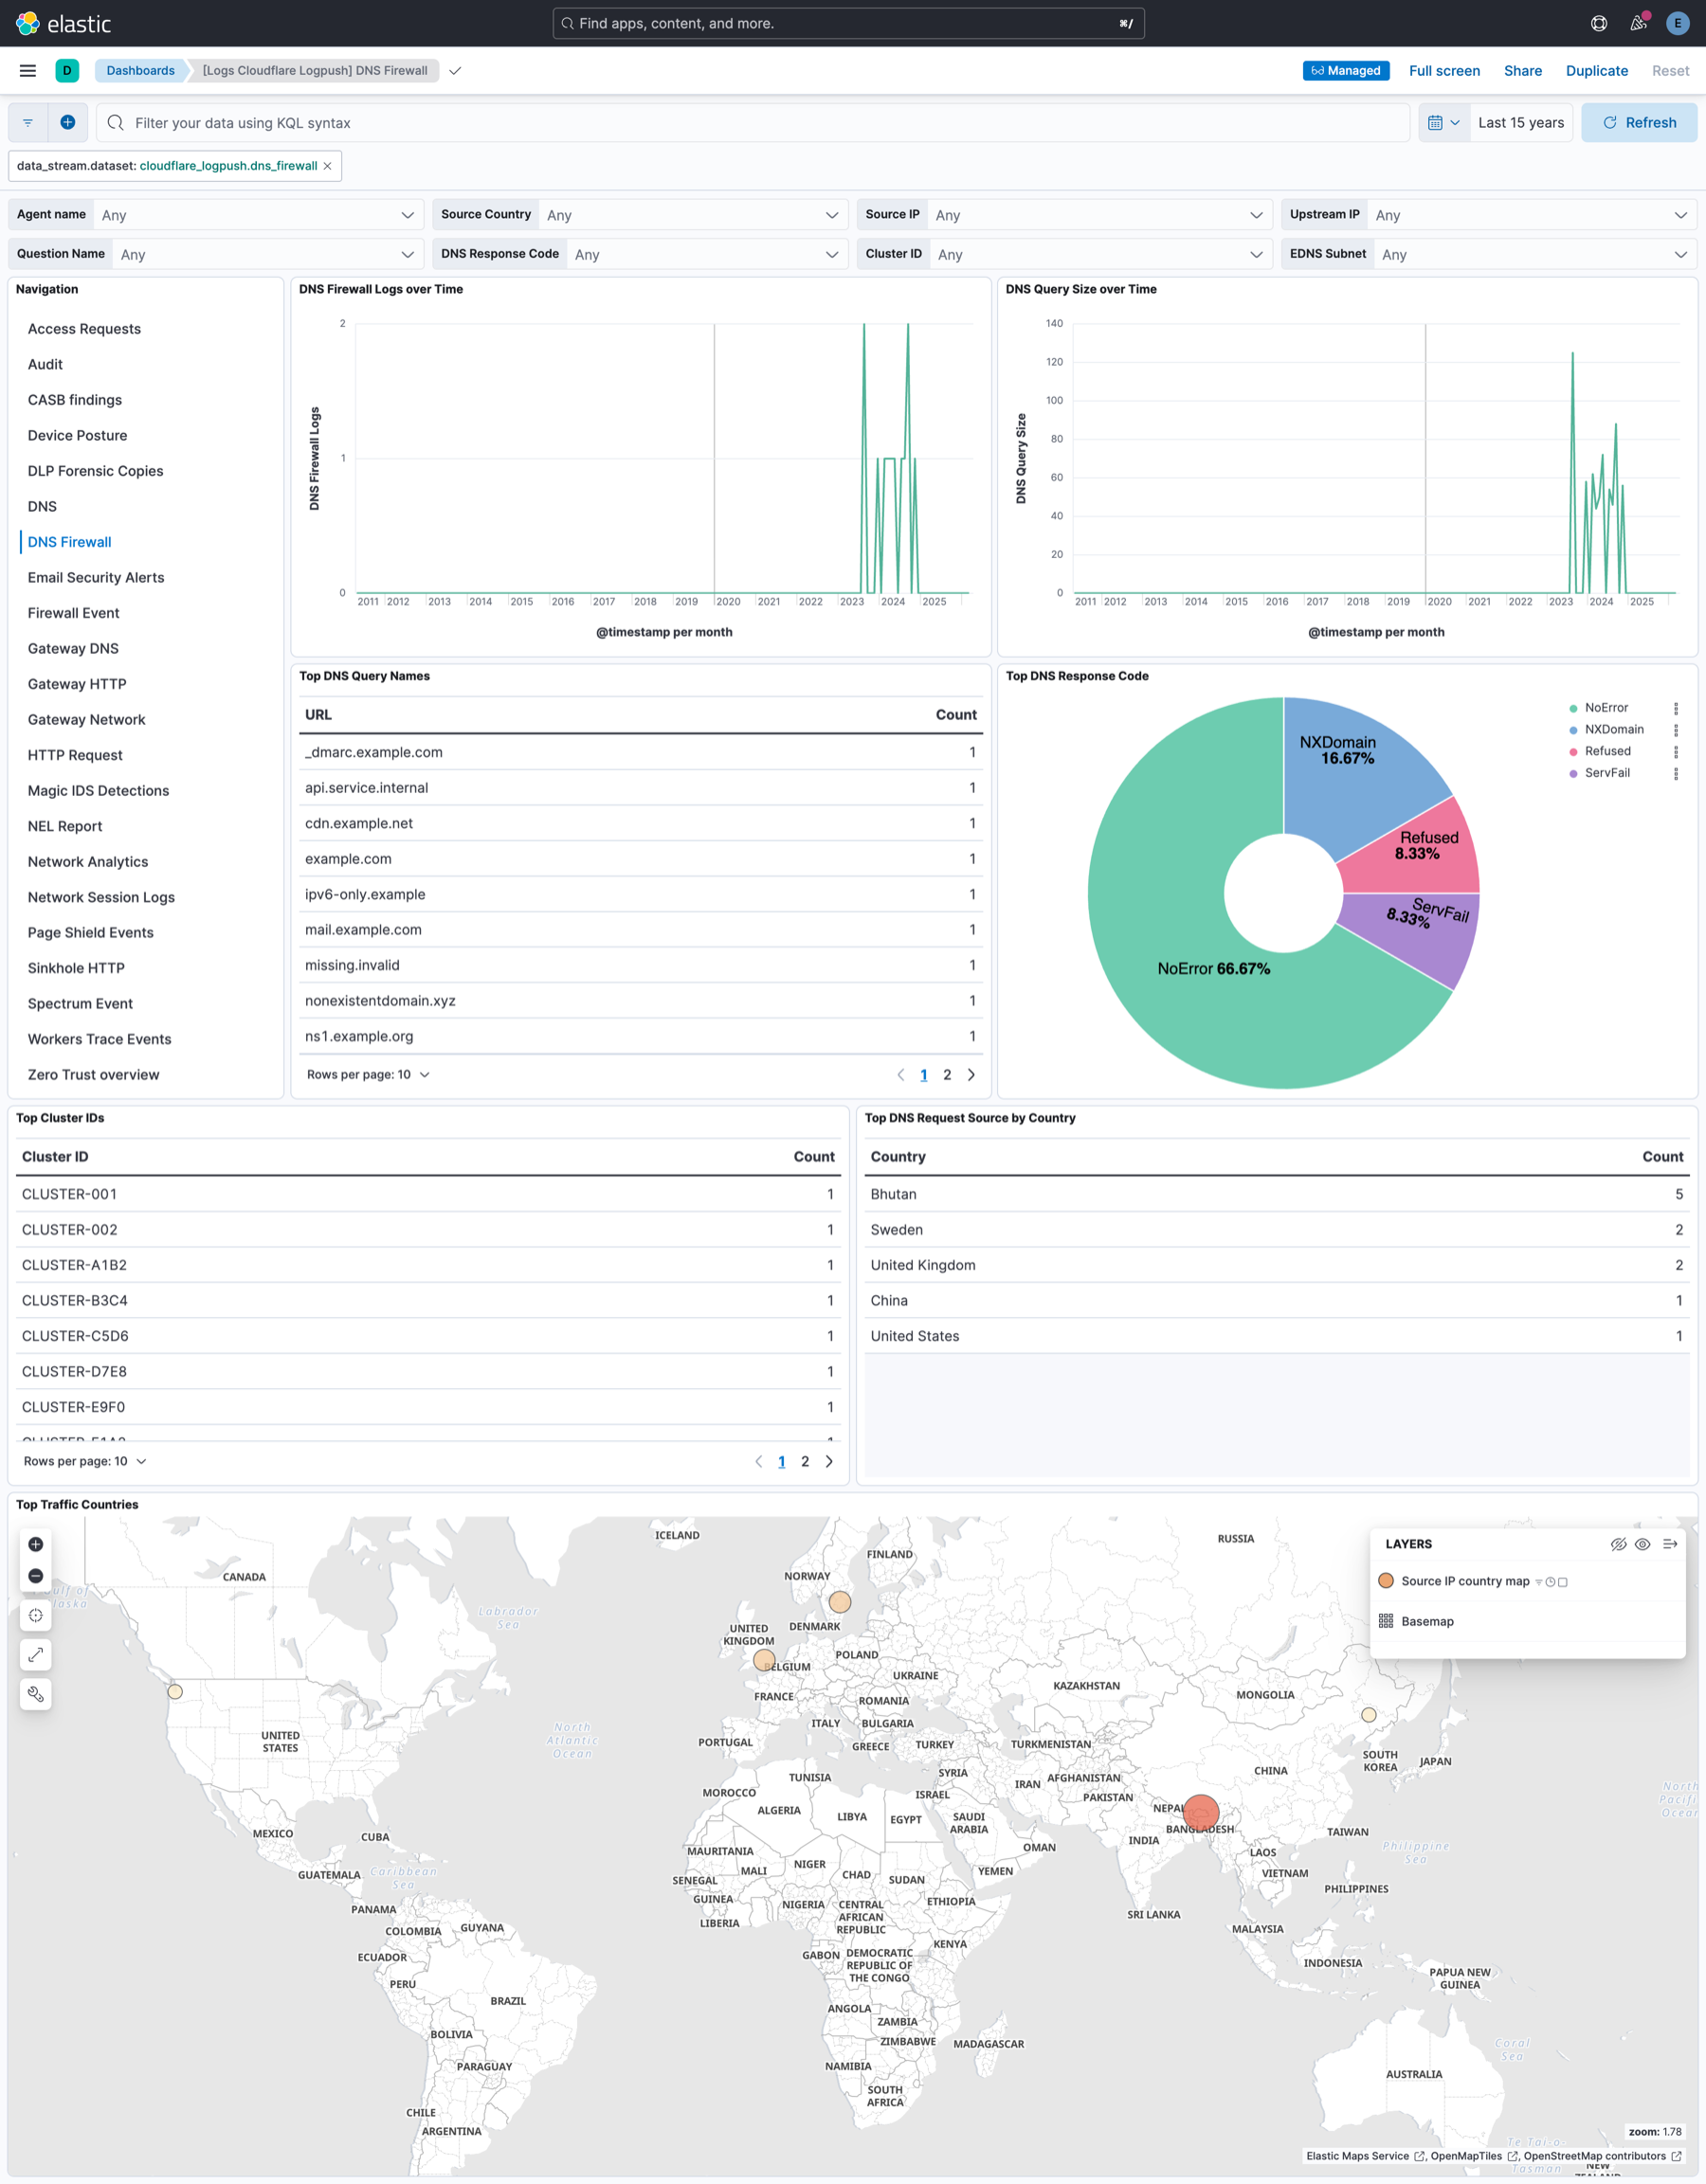Collapse the Layers panel
Viewport: 1706px width, 2184px height.
click(x=1670, y=1544)
